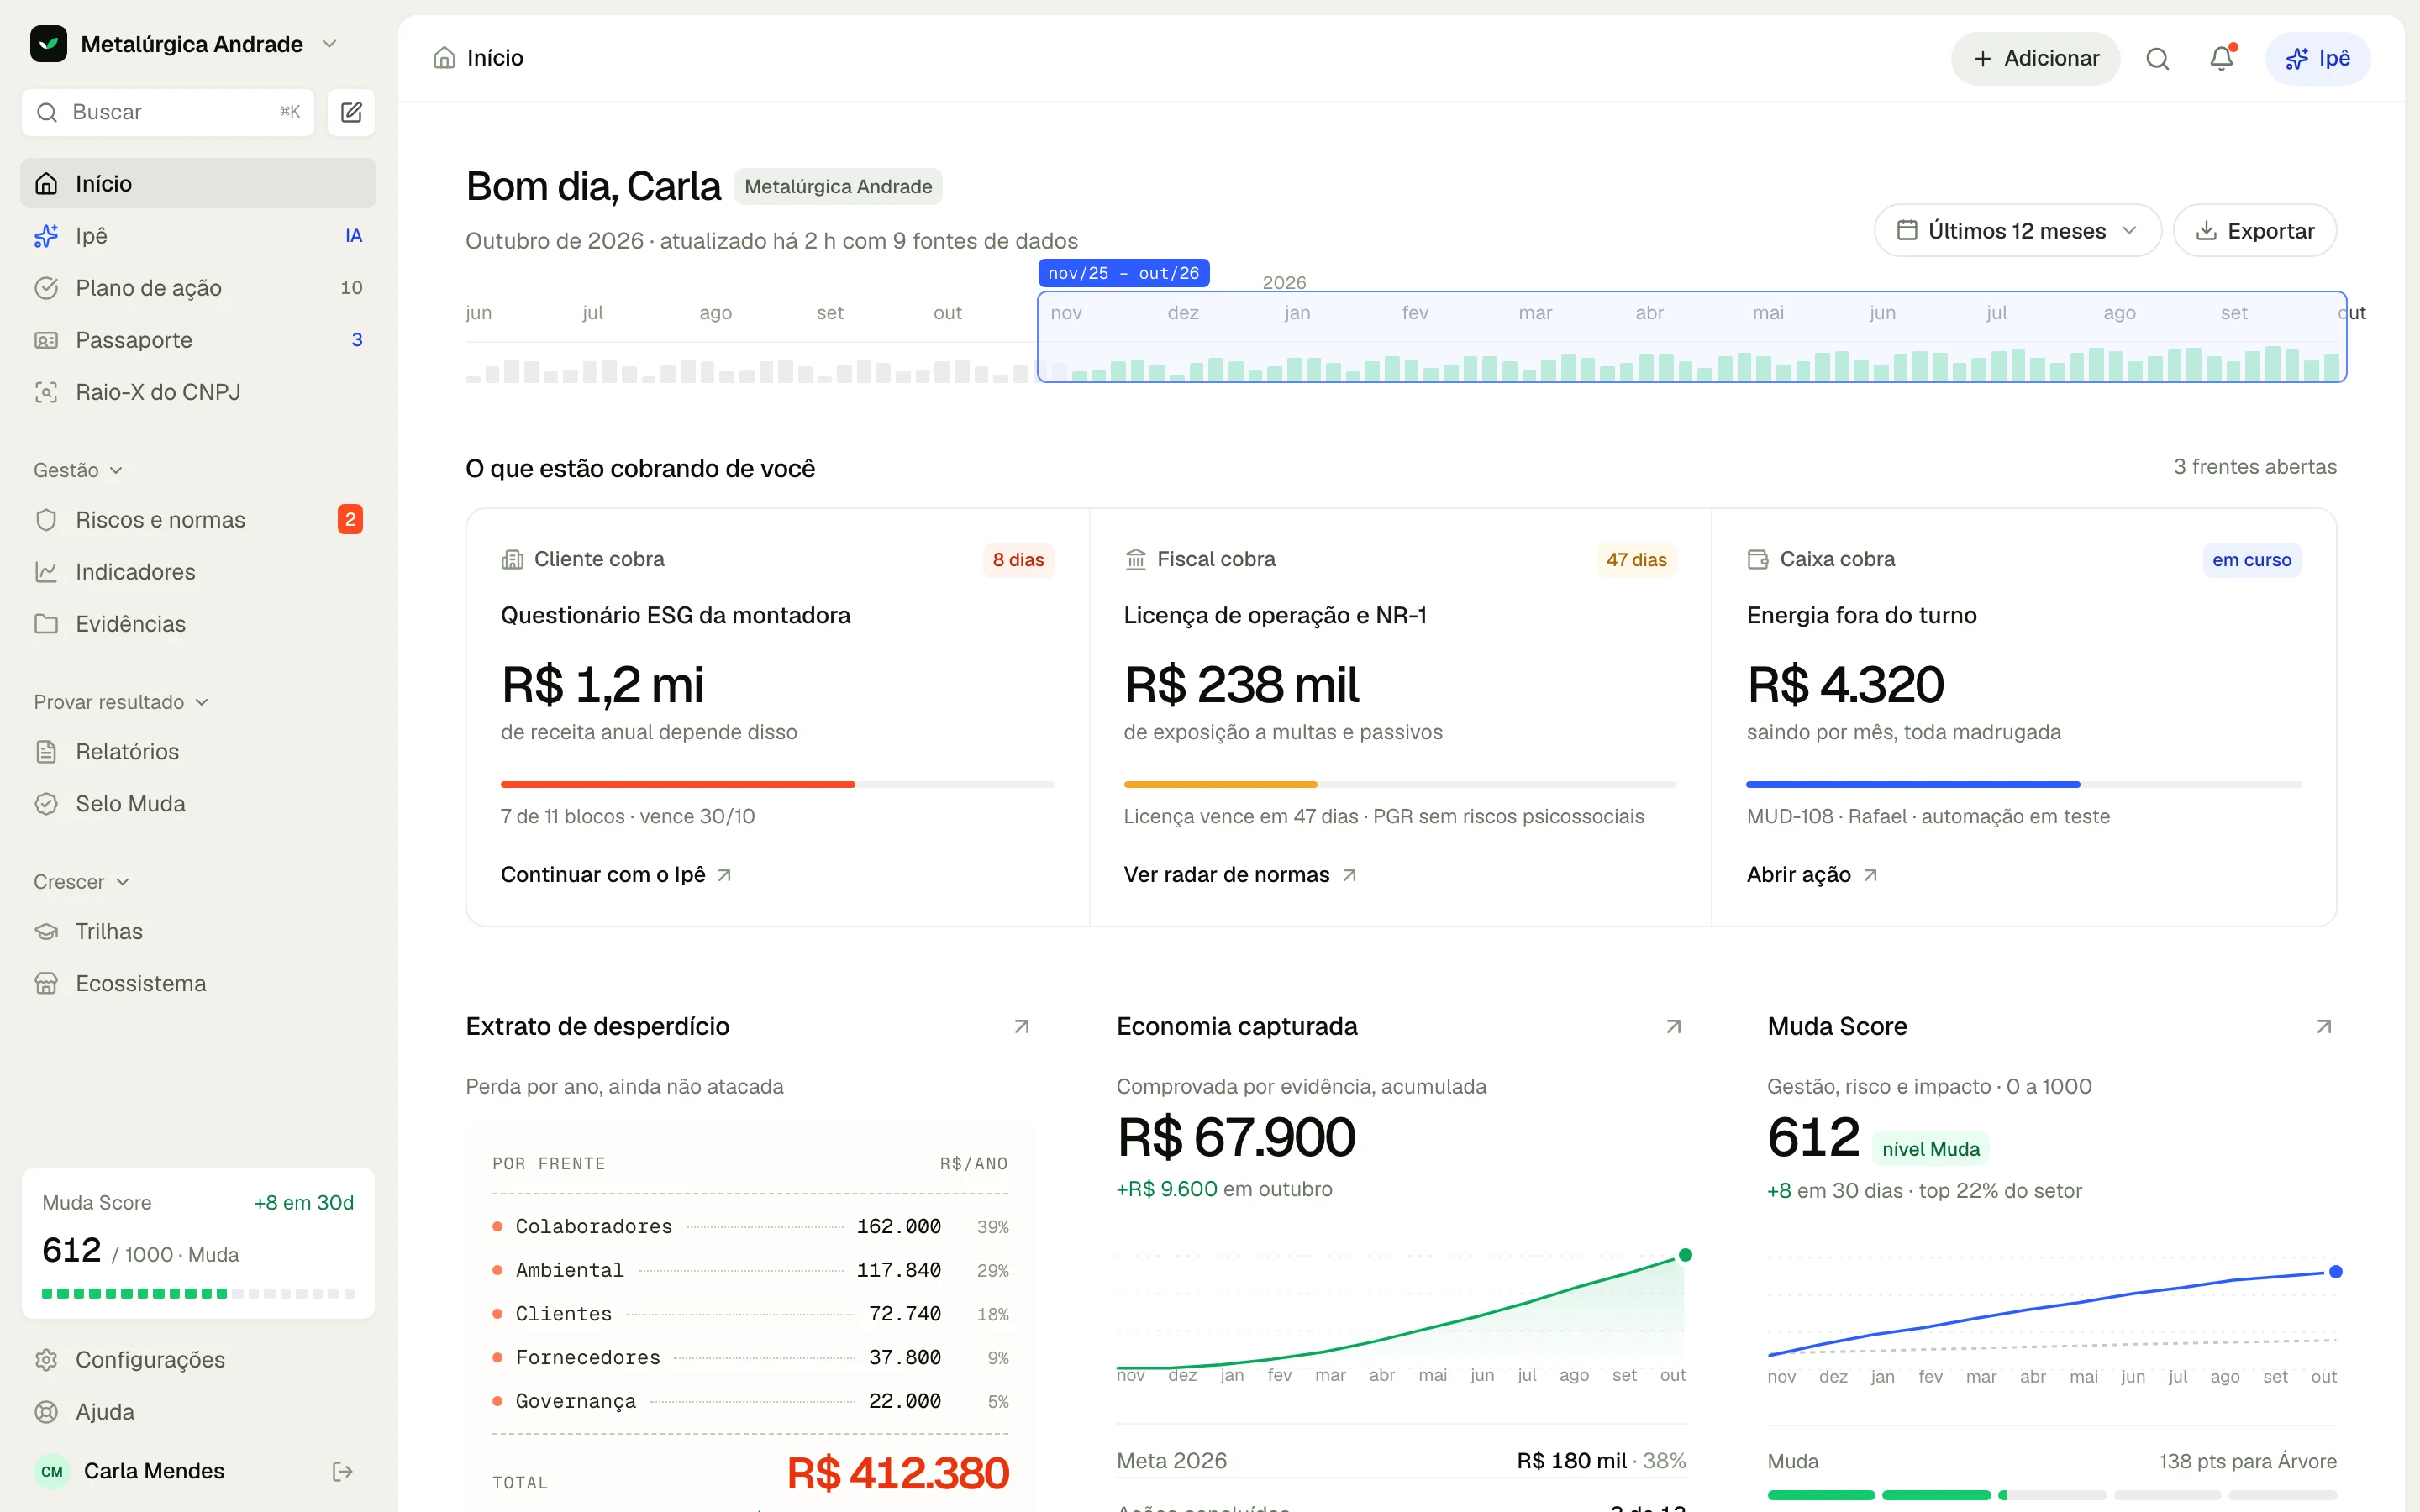Click the search magnifier icon in top bar
Image resolution: width=2420 pixels, height=1512 pixels.
click(x=2157, y=58)
